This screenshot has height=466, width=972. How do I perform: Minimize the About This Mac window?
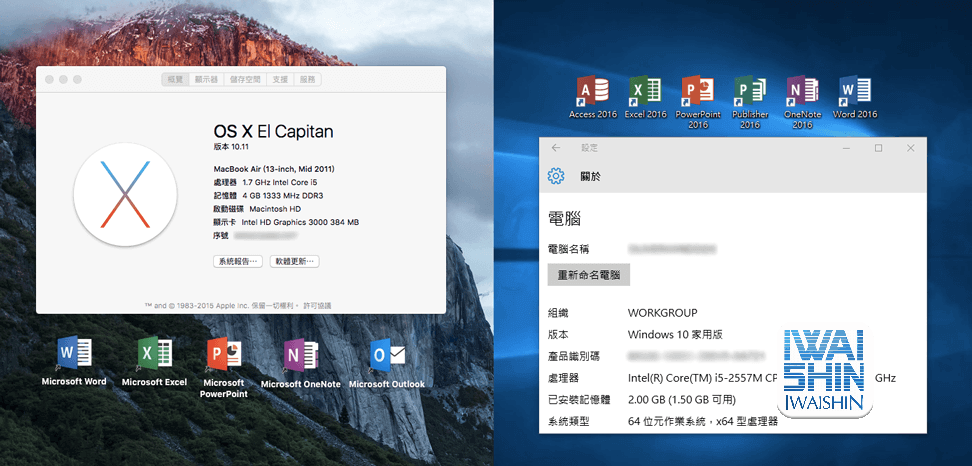point(64,79)
